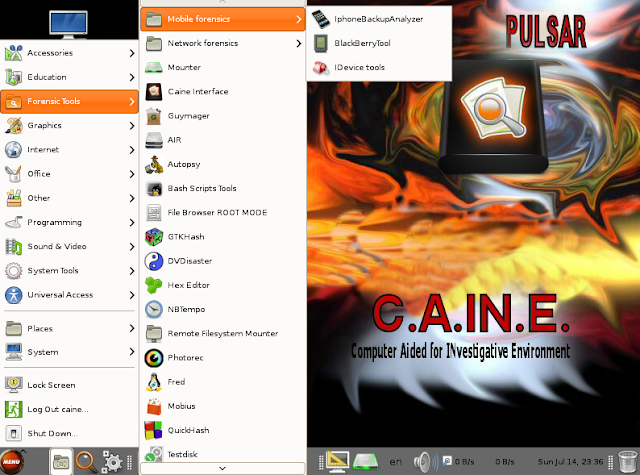The image size is (640, 475).
Task: Open File Browser ROOT MODE
Action: pos(222,212)
